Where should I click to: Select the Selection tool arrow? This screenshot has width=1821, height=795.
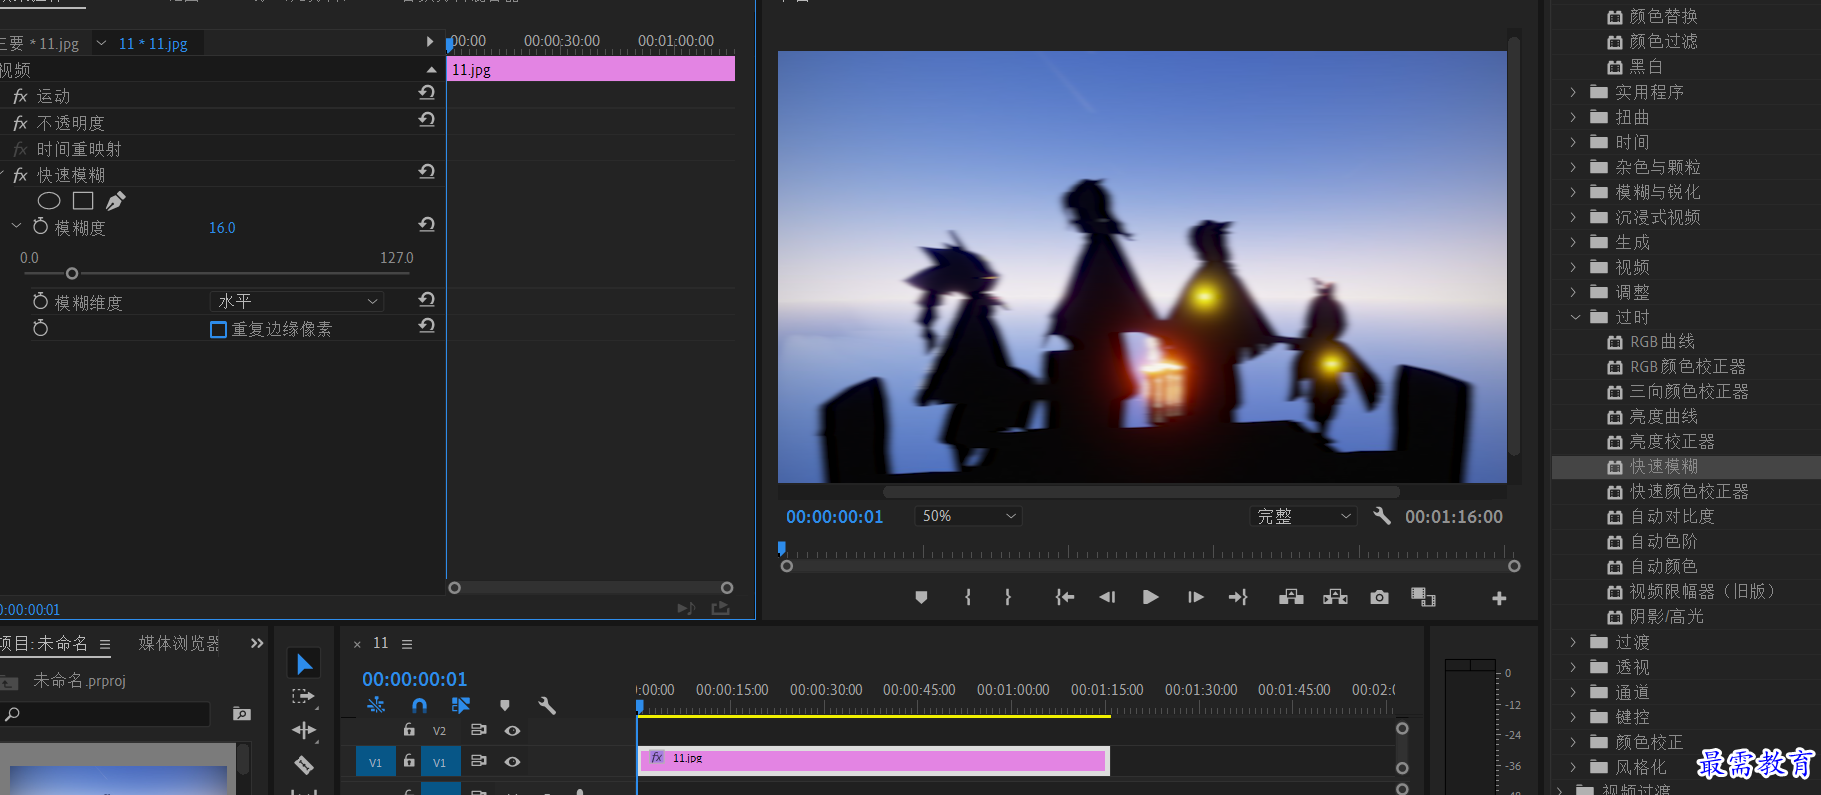click(304, 664)
